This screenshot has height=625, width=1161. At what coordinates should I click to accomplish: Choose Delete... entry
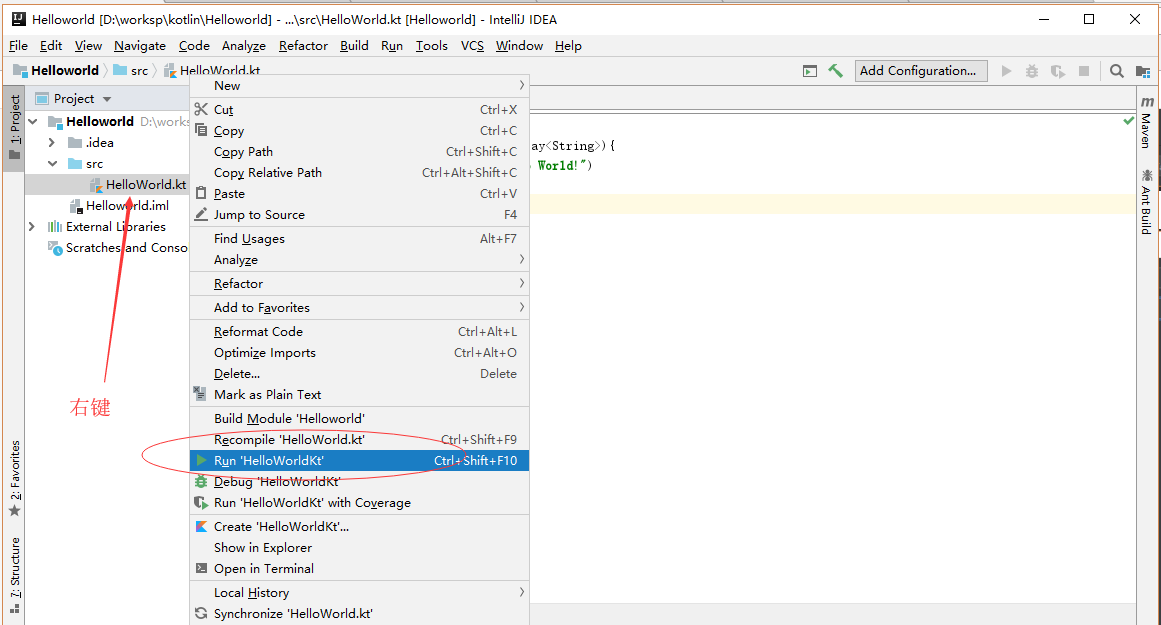pyautogui.click(x=359, y=374)
